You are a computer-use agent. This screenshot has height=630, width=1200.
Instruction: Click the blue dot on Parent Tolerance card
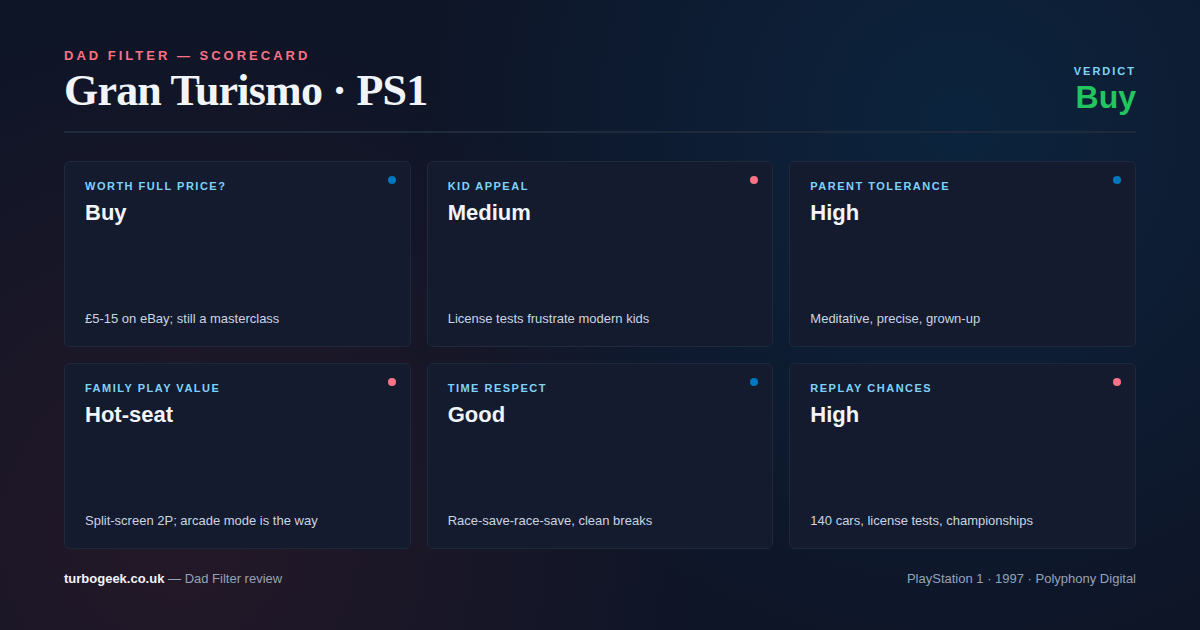pyautogui.click(x=1117, y=180)
